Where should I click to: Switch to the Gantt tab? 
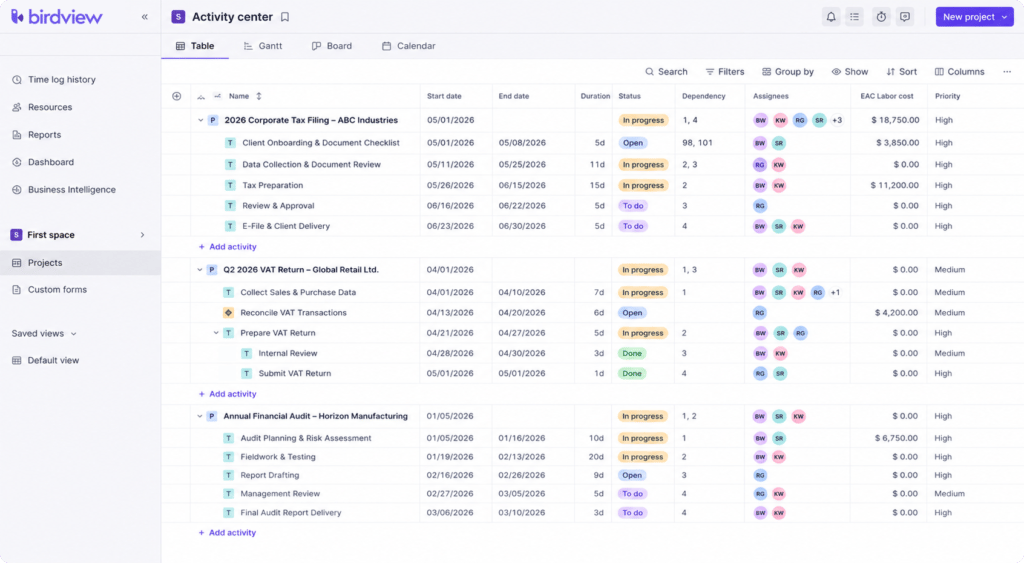click(x=263, y=46)
